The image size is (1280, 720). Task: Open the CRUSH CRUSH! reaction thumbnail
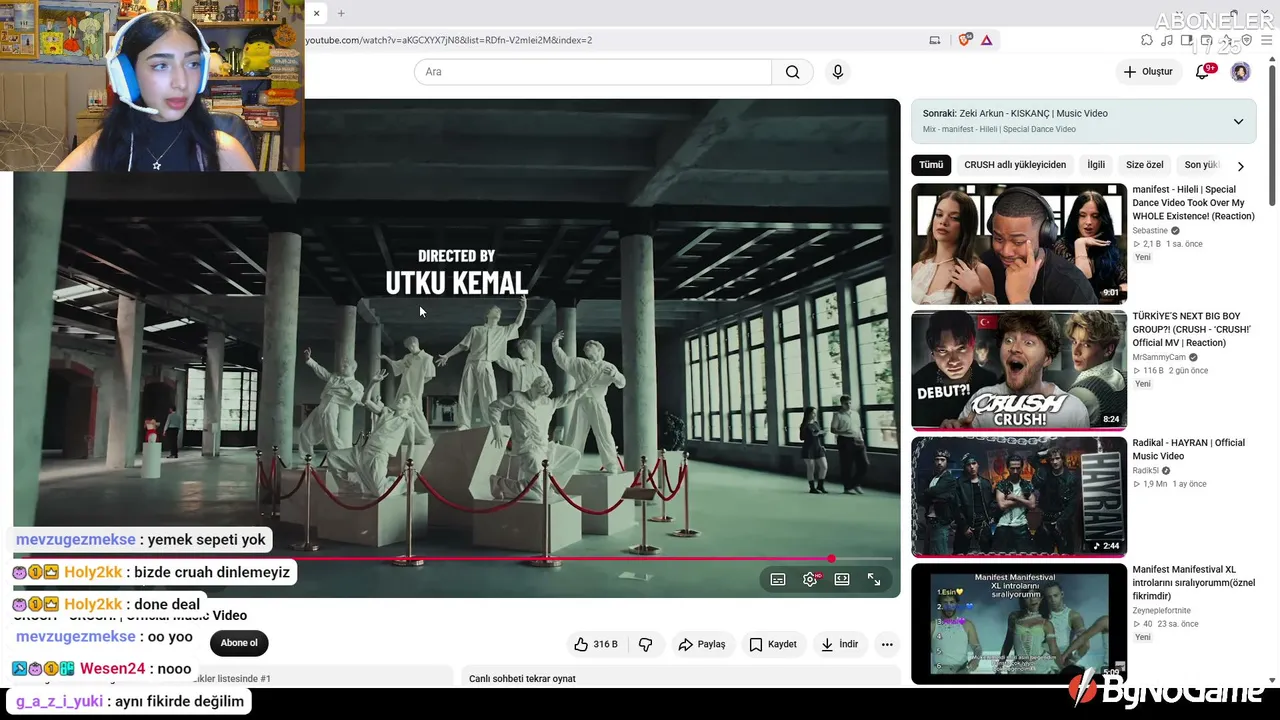1019,370
